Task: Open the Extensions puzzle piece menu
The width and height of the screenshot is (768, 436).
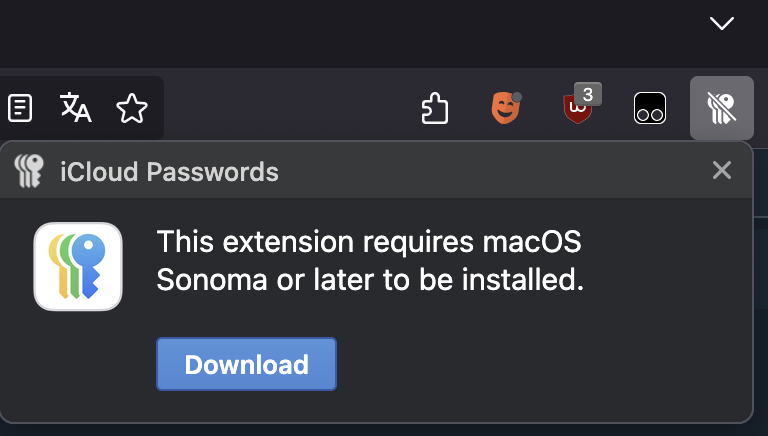Action: (x=435, y=108)
